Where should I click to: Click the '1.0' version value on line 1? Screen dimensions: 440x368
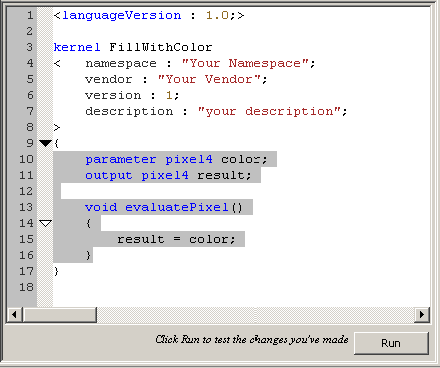tap(217, 15)
